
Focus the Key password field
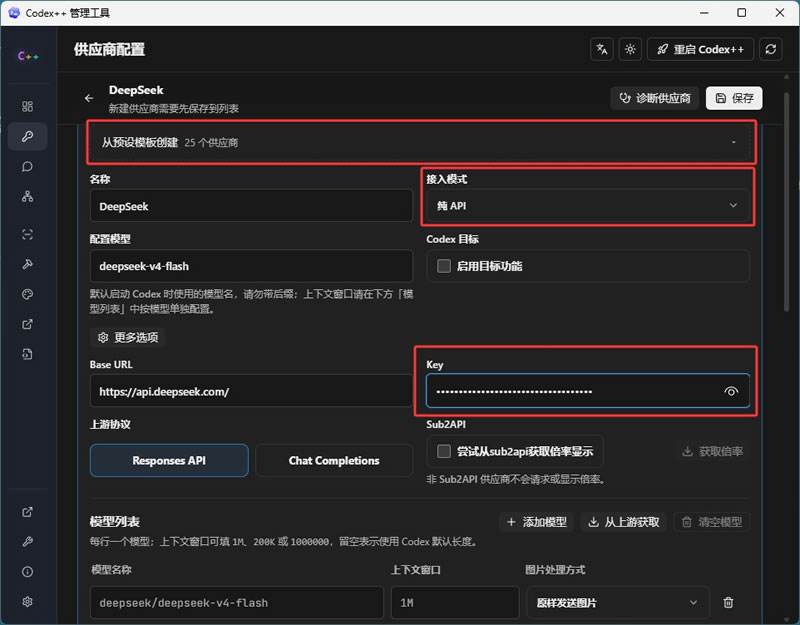(x=587, y=391)
